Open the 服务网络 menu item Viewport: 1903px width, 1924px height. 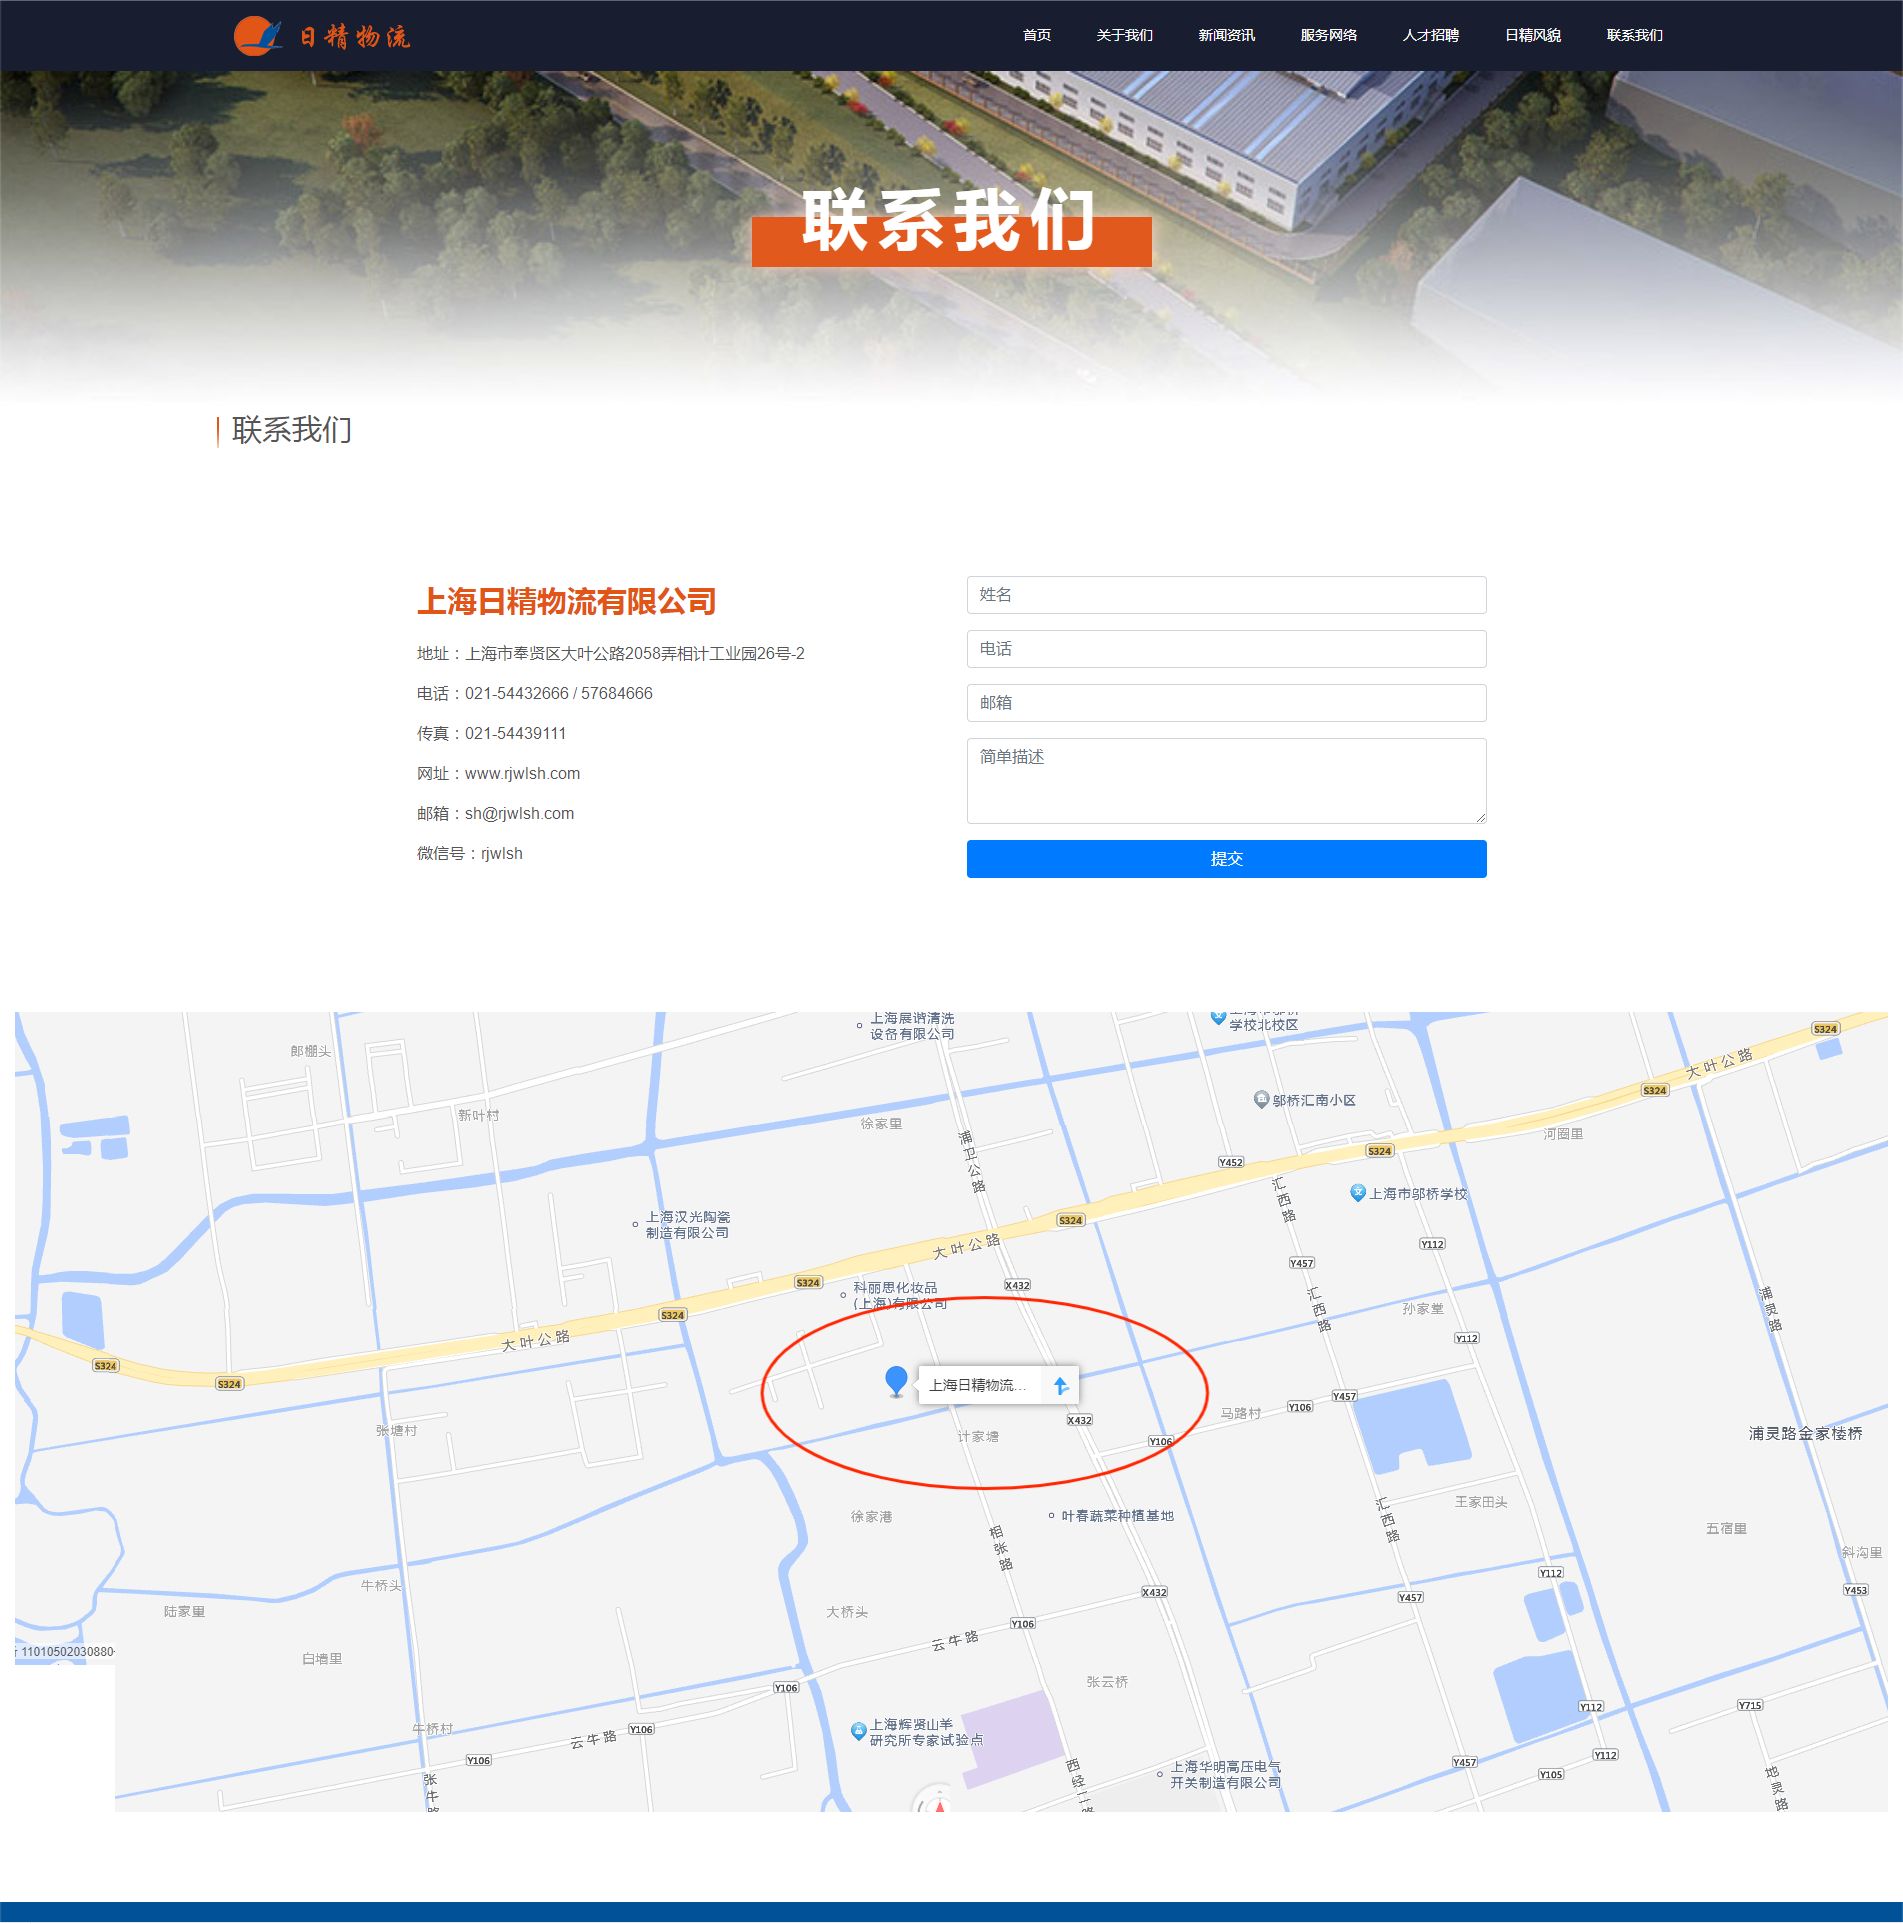[x=1328, y=35]
